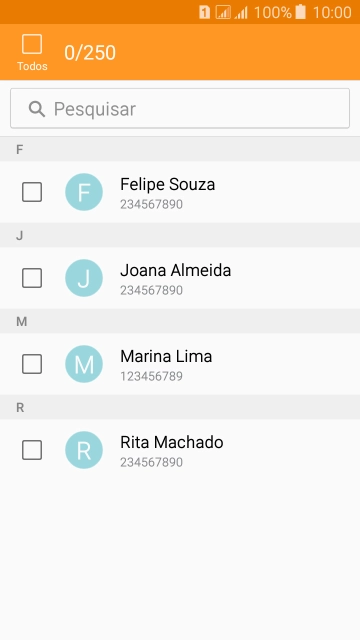
Task: Select the Rita Machado contact name
Action: tap(171, 442)
